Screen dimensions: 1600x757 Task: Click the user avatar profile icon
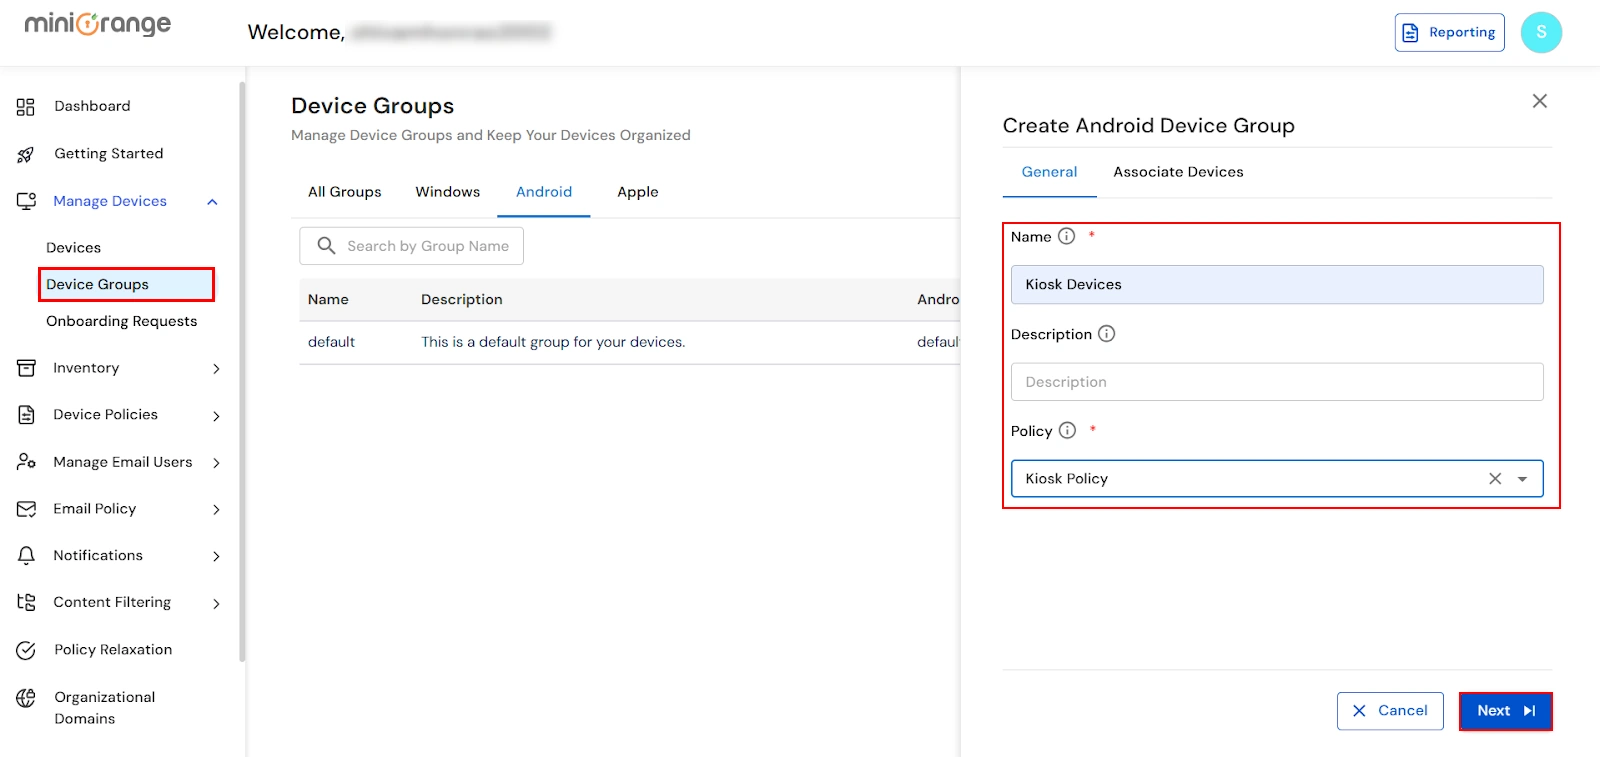(x=1540, y=33)
